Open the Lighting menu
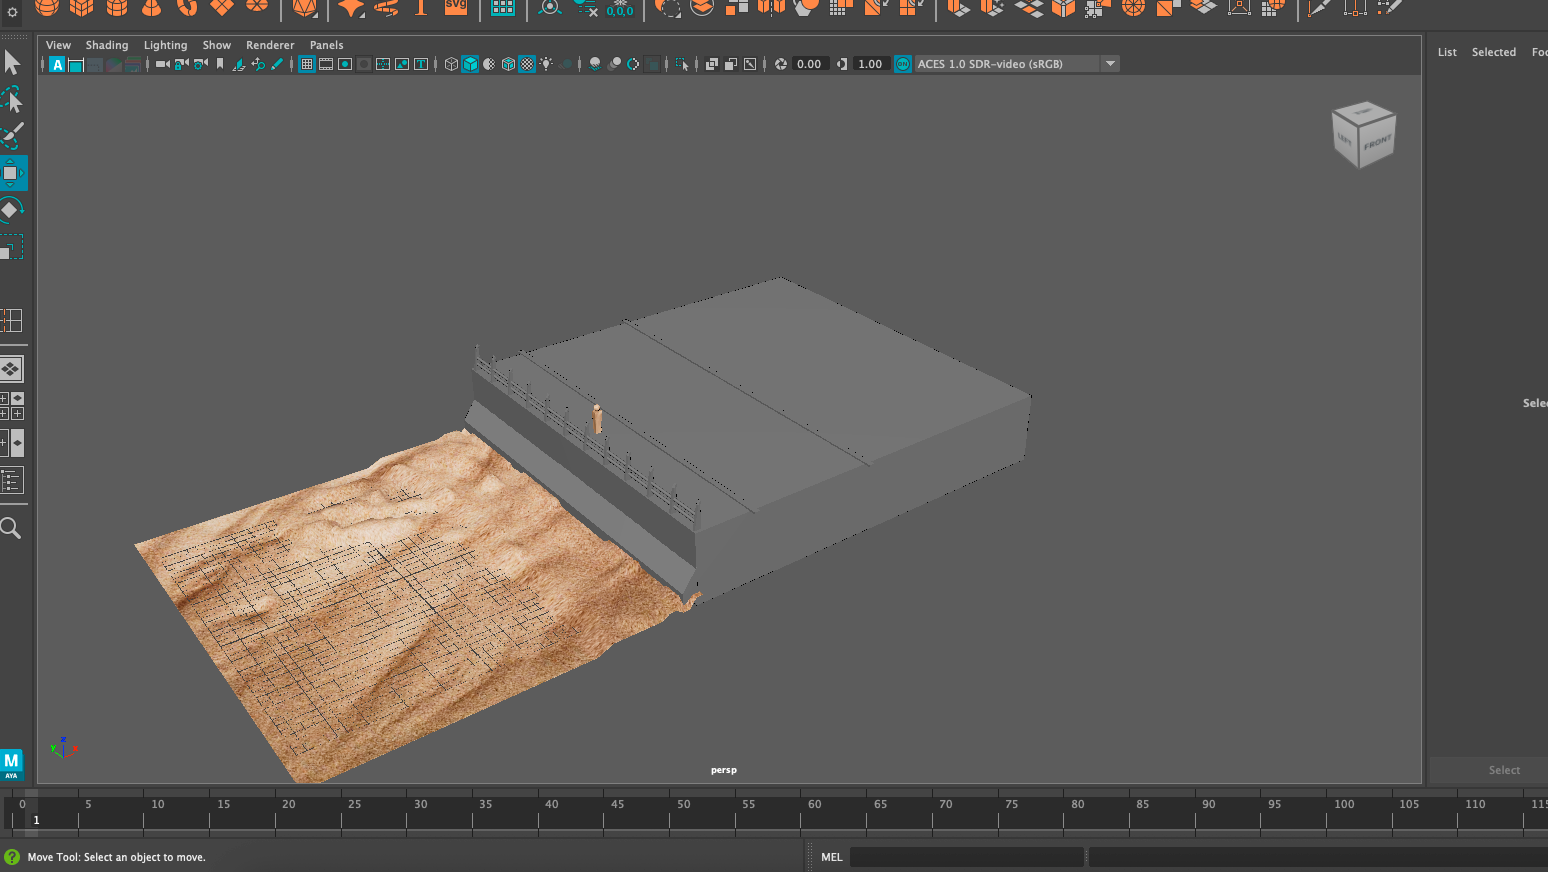This screenshot has height=872, width=1548. (x=165, y=45)
